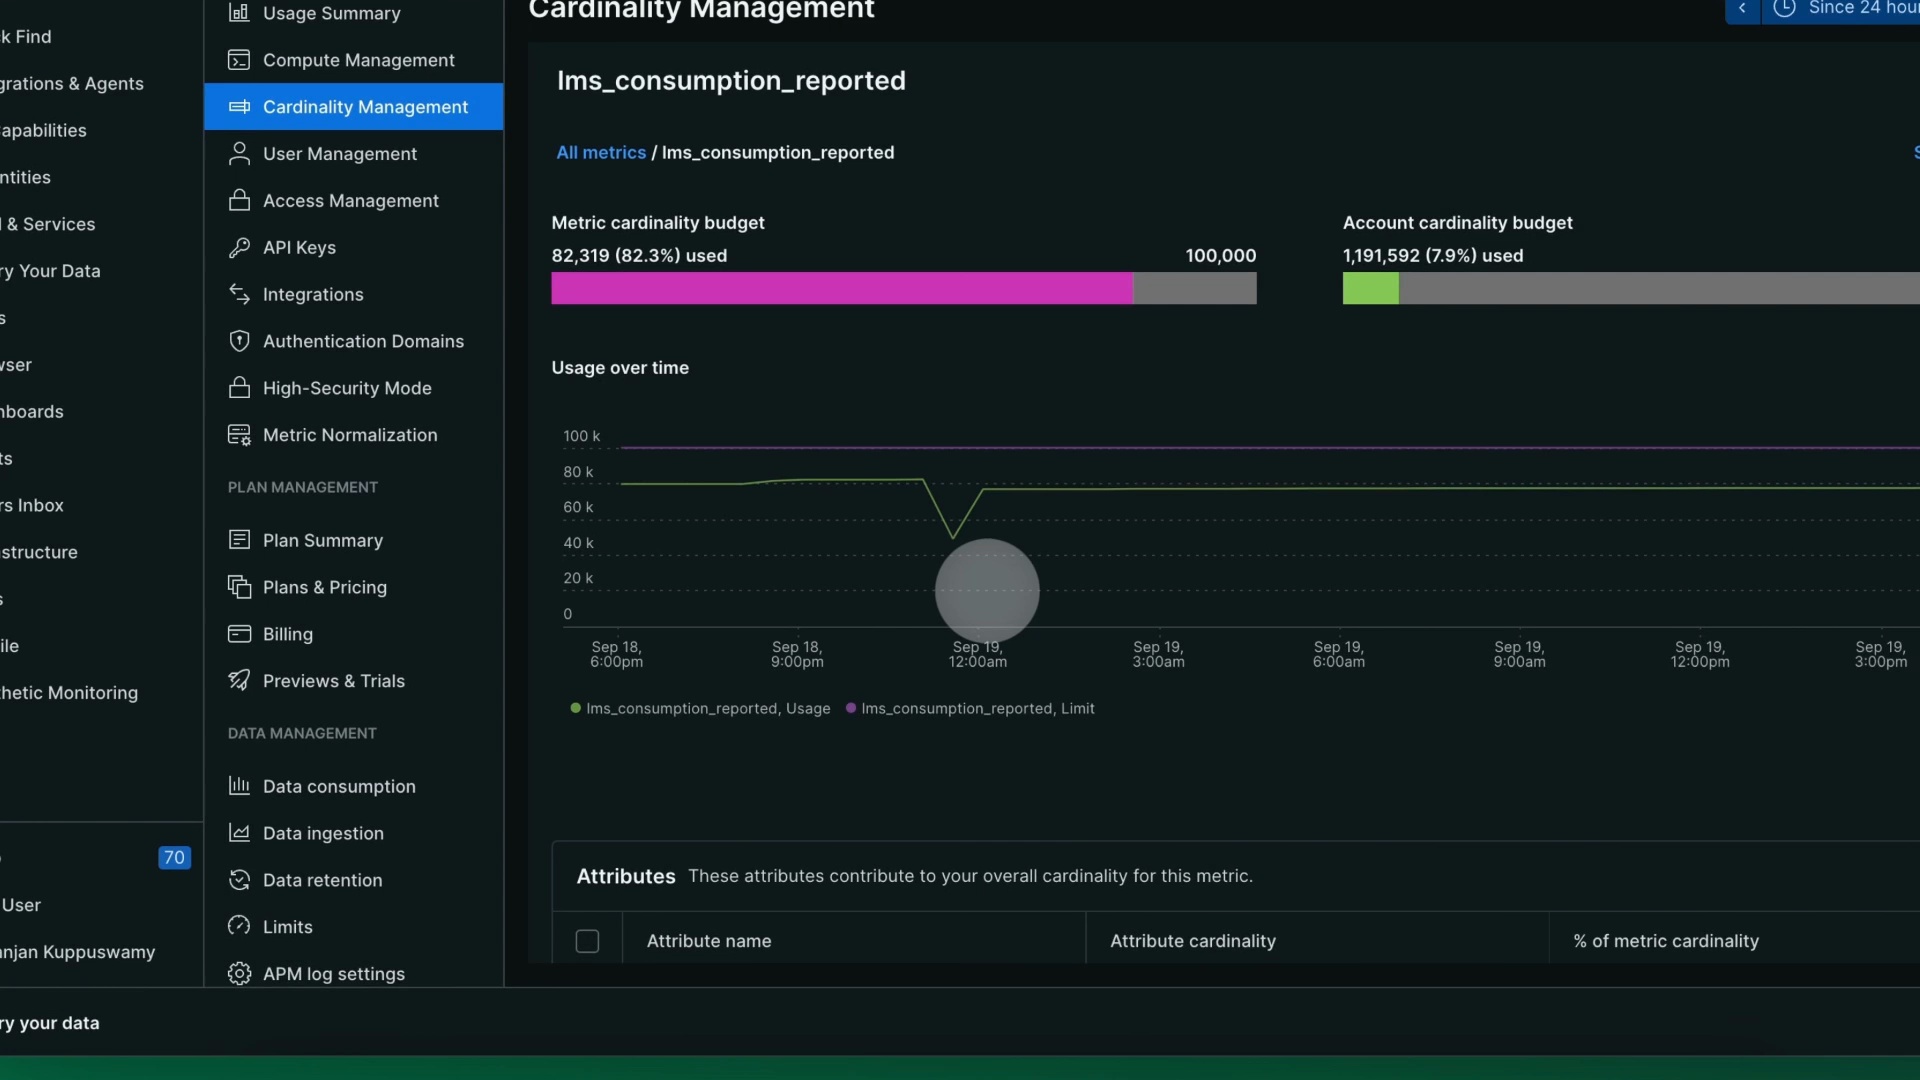Click the dip in the usage line chart
The width and height of the screenshot is (1920, 1080).
tap(953, 536)
